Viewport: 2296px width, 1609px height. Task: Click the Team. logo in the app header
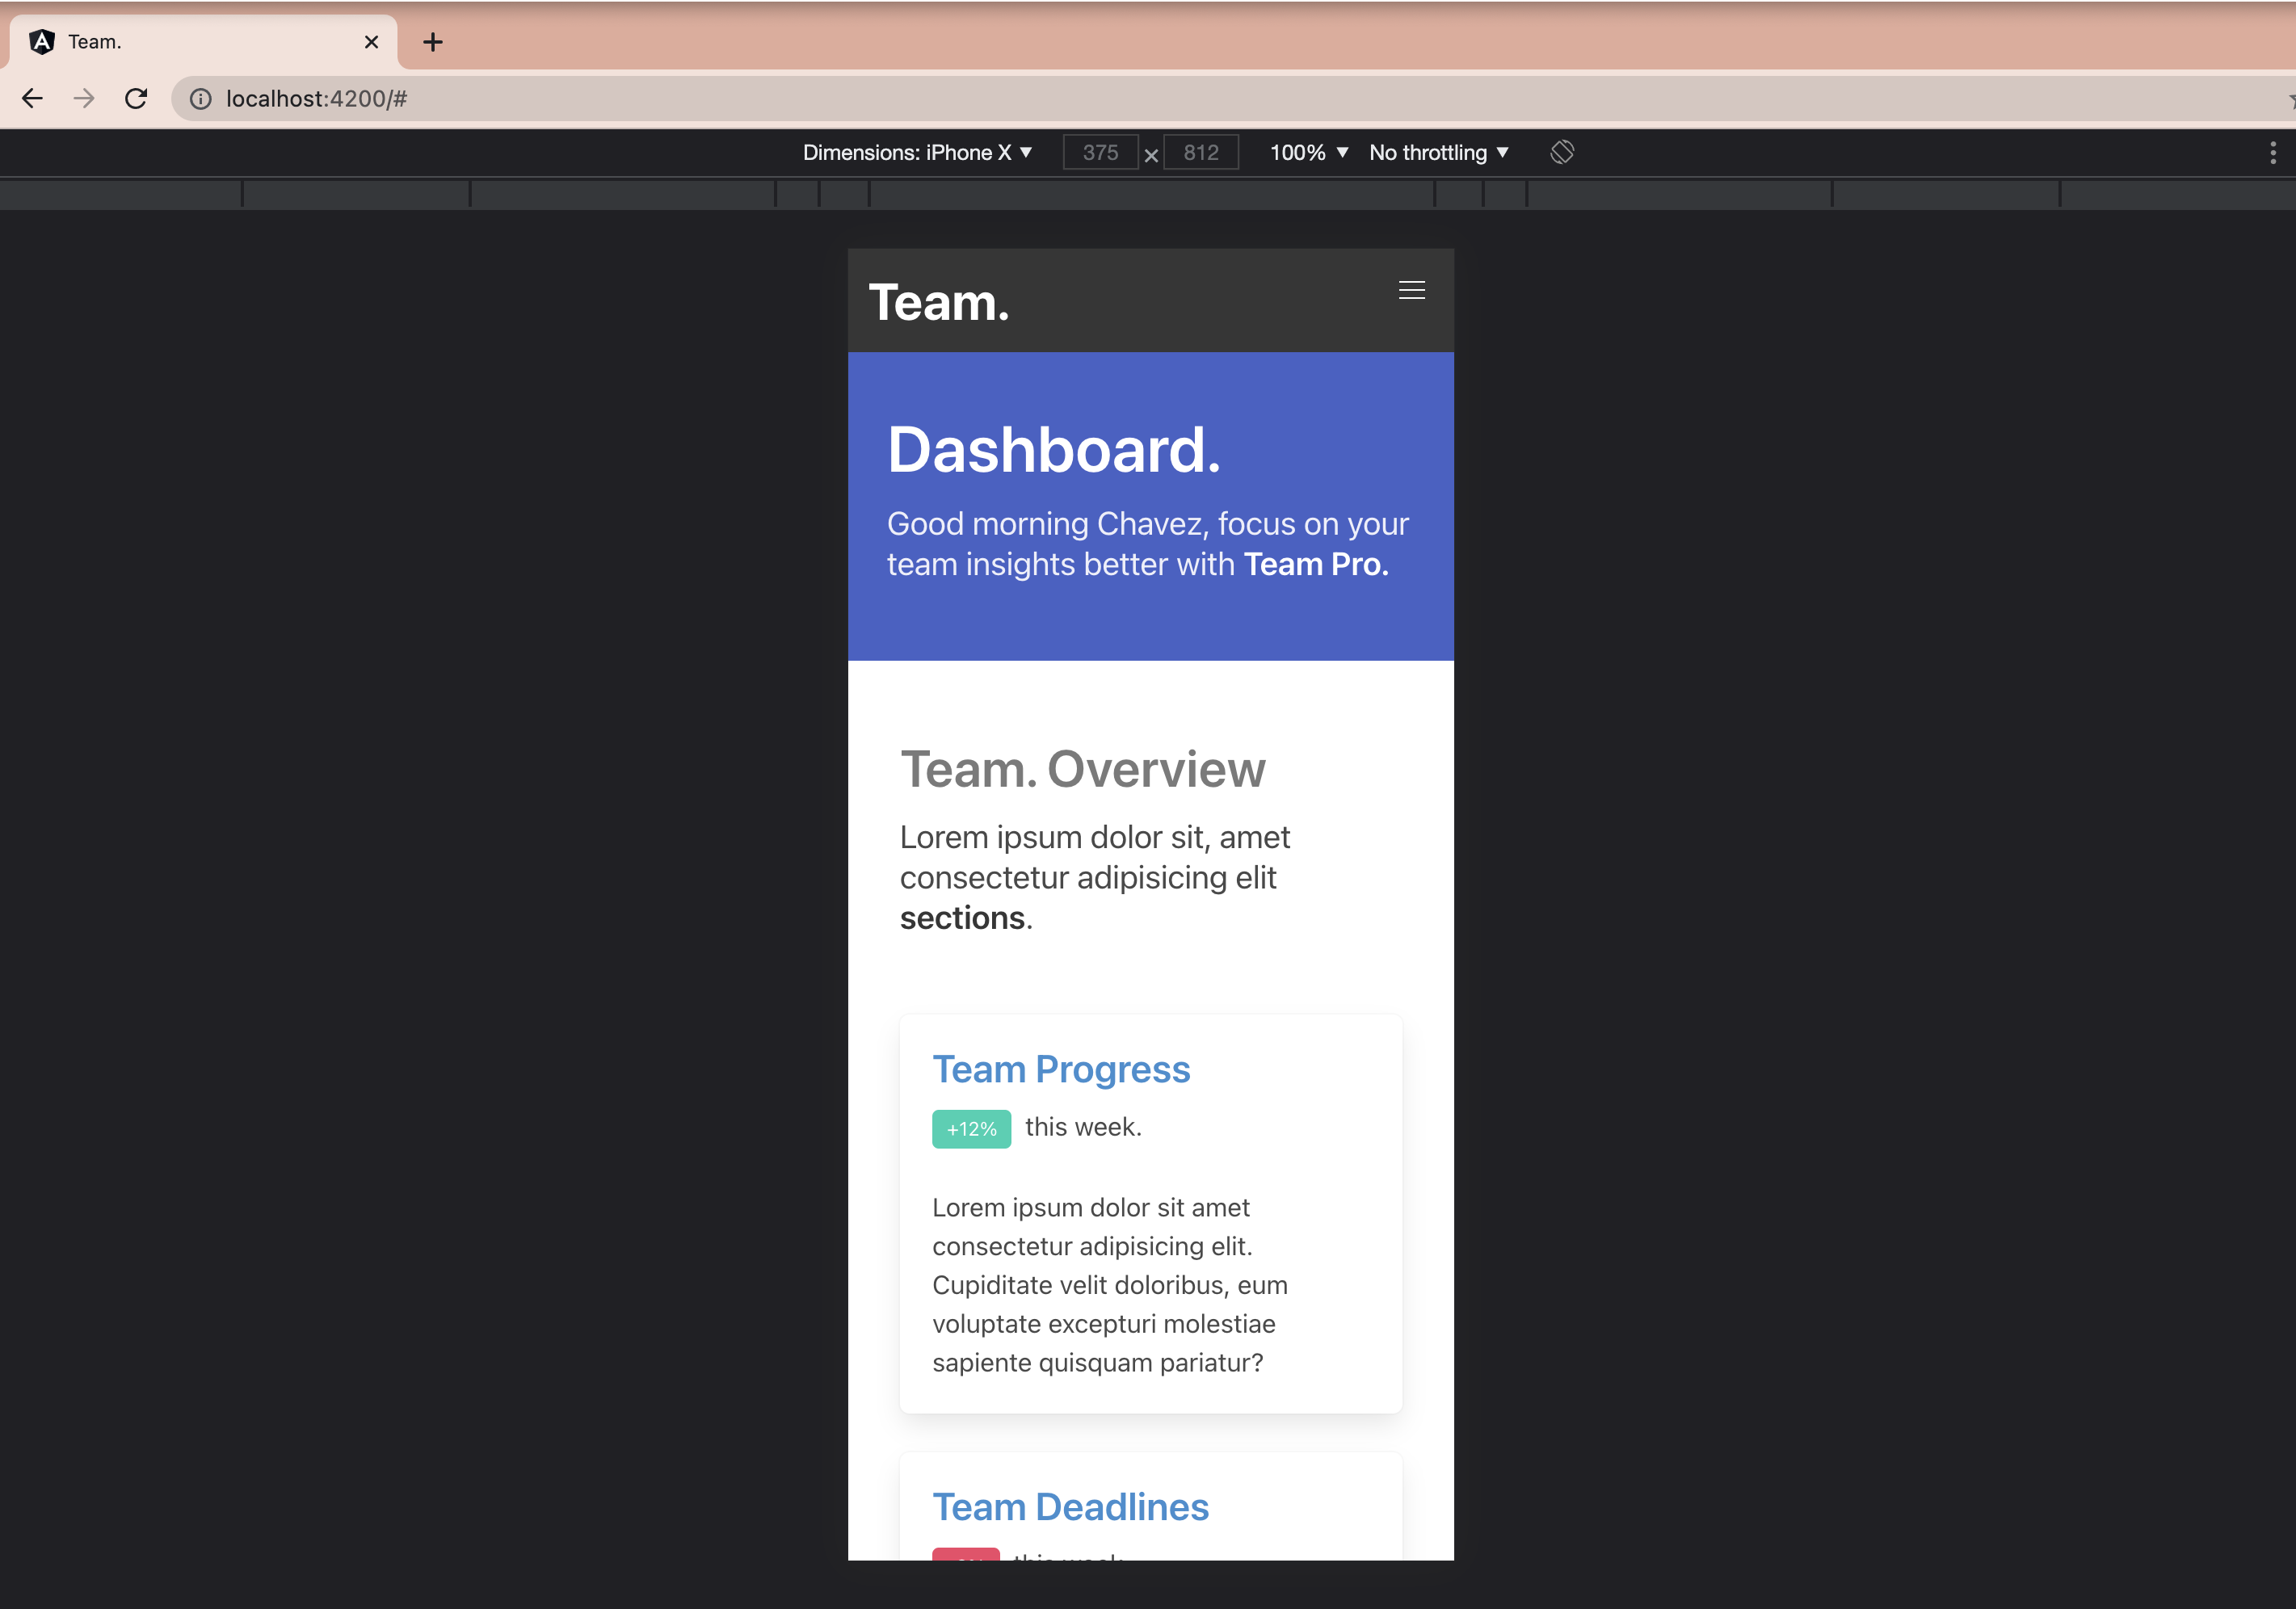(938, 301)
